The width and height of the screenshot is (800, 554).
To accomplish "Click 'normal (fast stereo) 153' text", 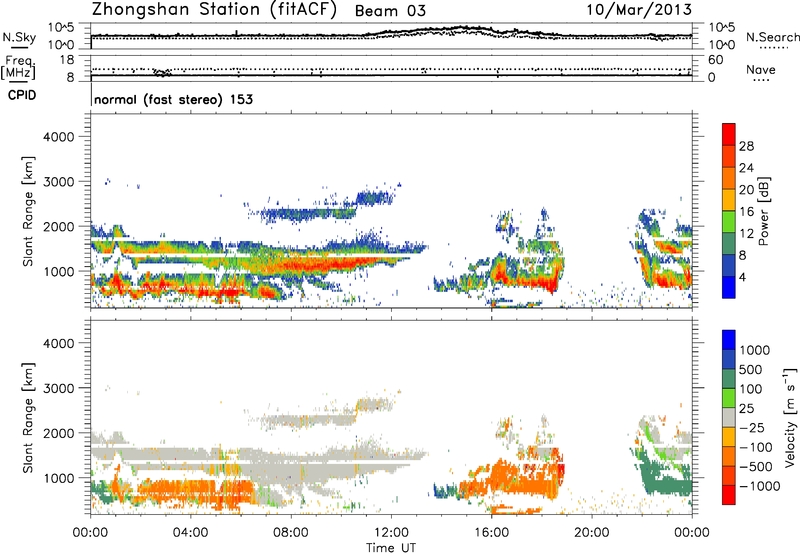I will coord(173,99).
